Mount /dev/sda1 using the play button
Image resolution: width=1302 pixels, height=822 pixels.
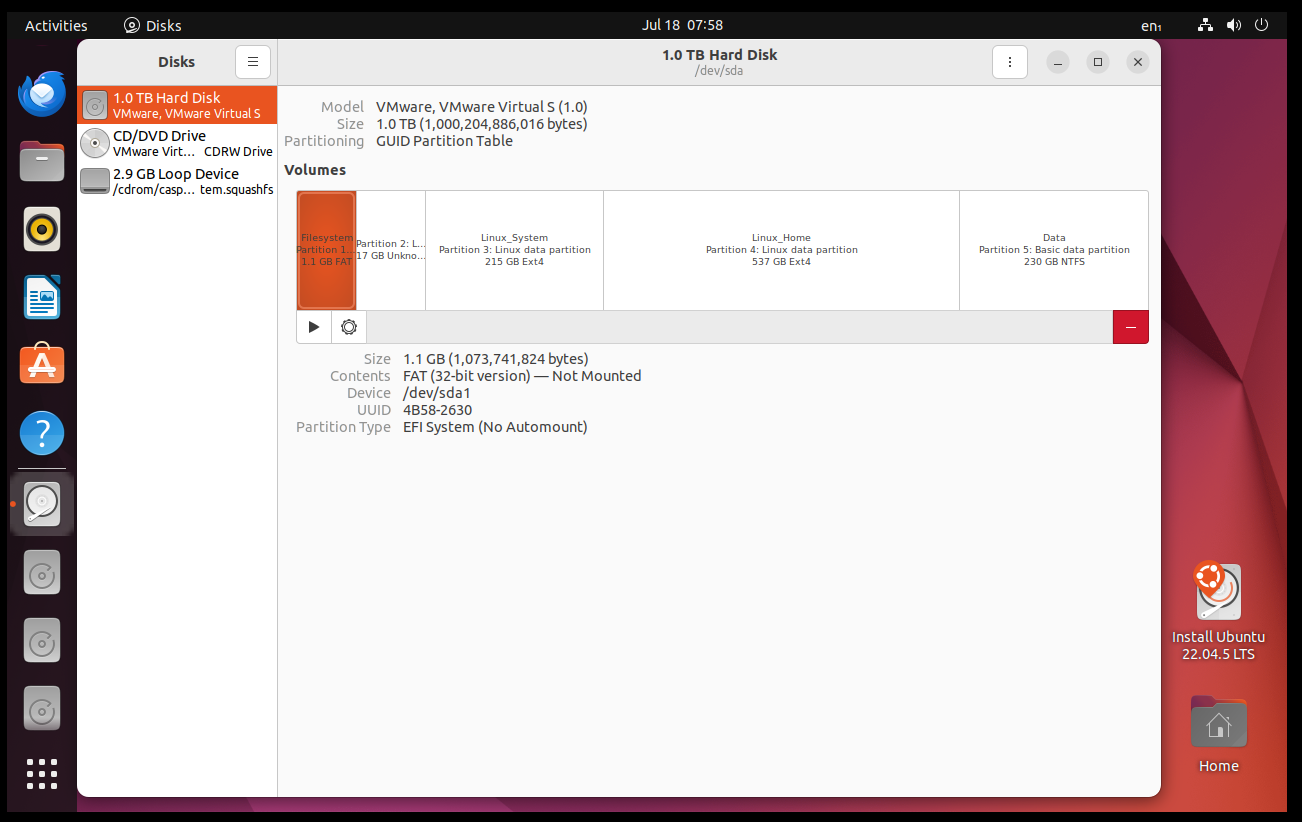[313, 326]
